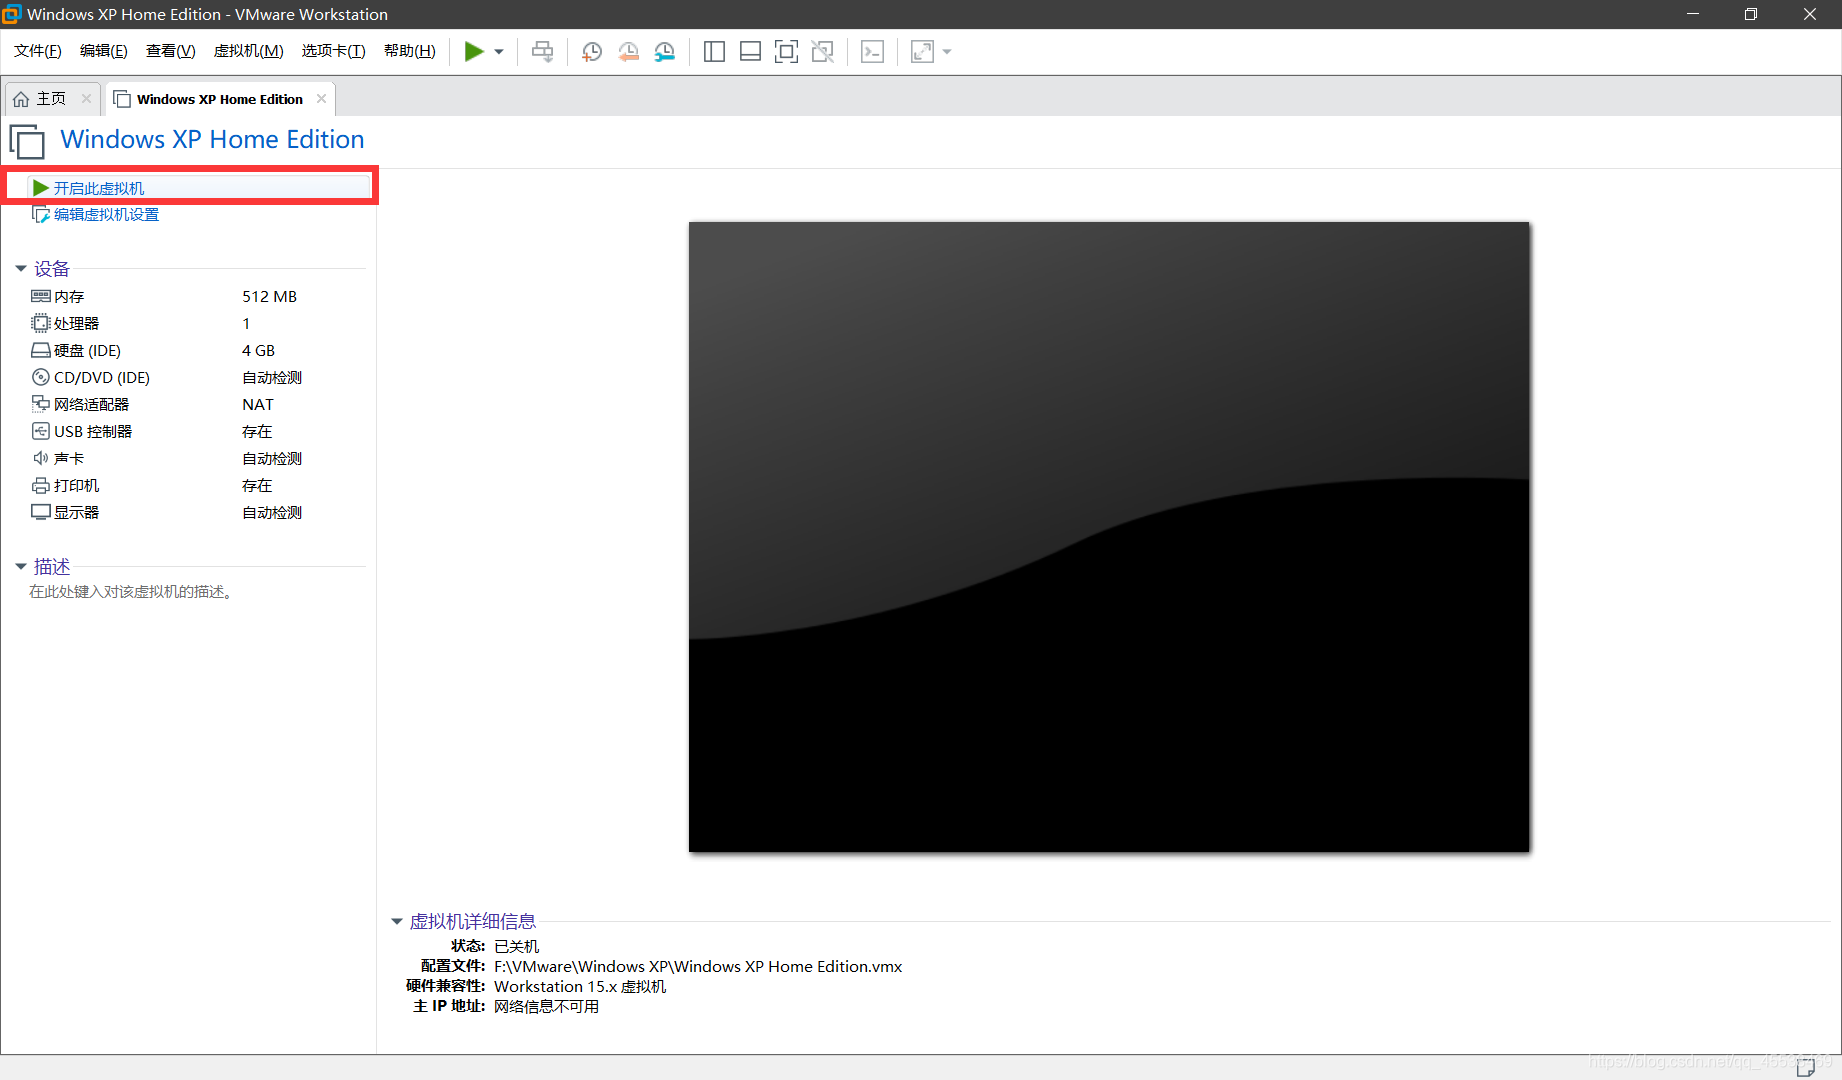Viewport: 1842px width, 1080px height.
Task: Select the 处理器 device row
Action: click(x=196, y=323)
